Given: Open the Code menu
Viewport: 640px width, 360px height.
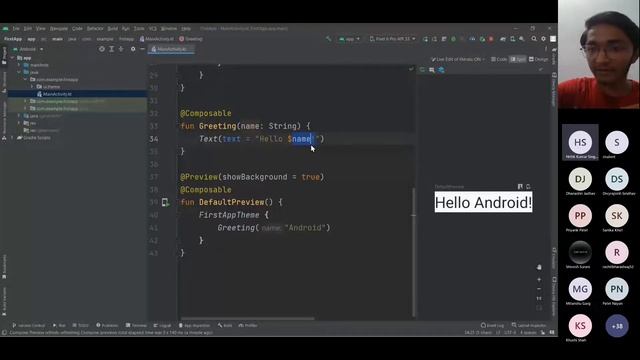Looking at the screenshot, I should point(77,29).
